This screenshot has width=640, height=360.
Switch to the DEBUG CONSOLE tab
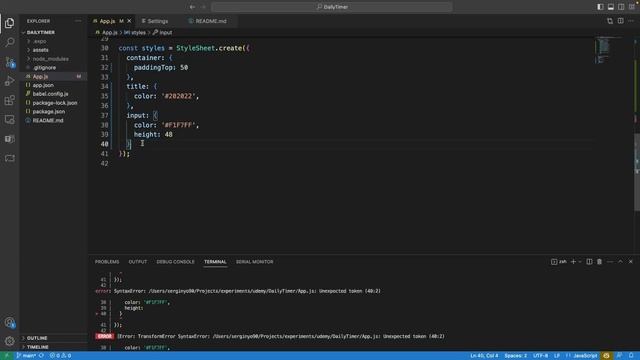click(176, 262)
